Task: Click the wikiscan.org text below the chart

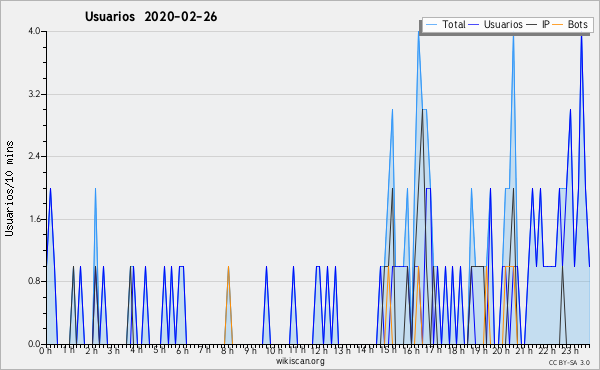Action: click(300, 361)
